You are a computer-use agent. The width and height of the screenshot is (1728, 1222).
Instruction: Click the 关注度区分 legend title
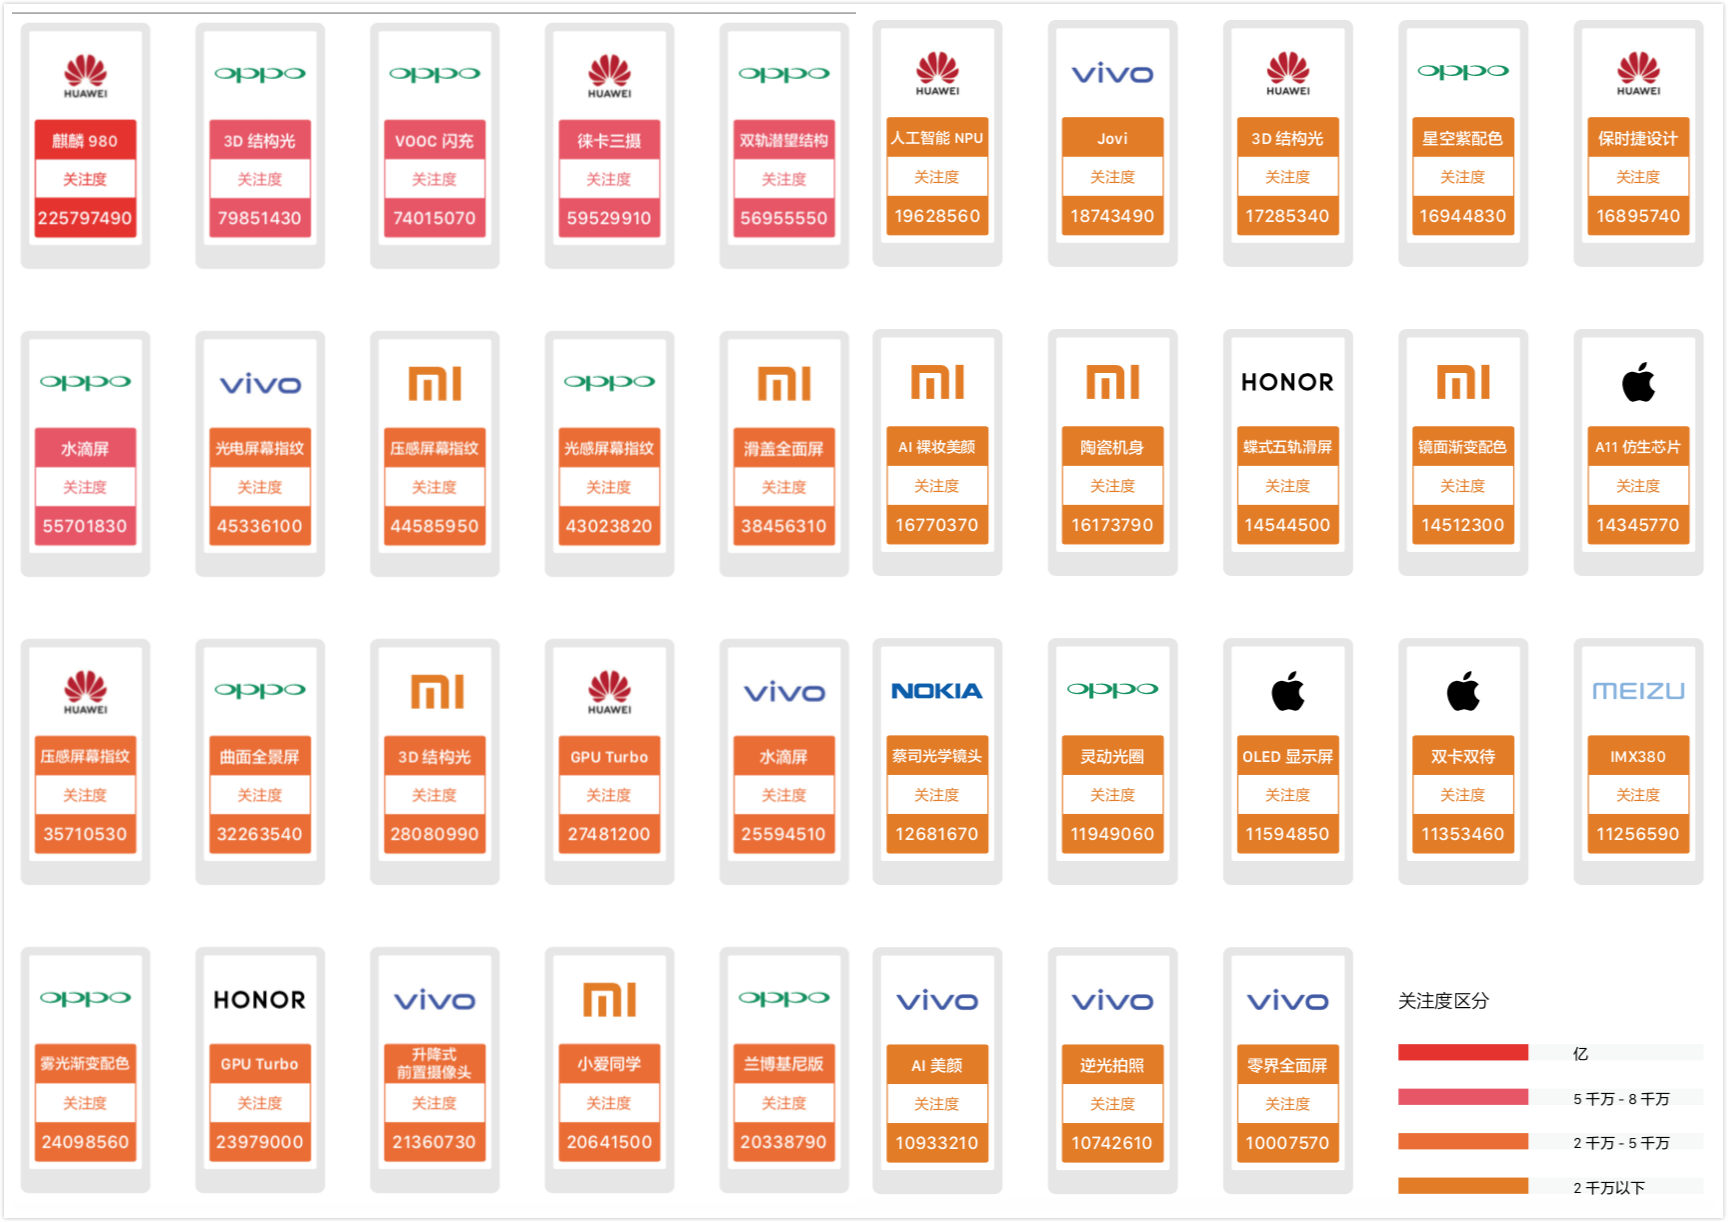pyautogui.click(x=1443, y=1001)
